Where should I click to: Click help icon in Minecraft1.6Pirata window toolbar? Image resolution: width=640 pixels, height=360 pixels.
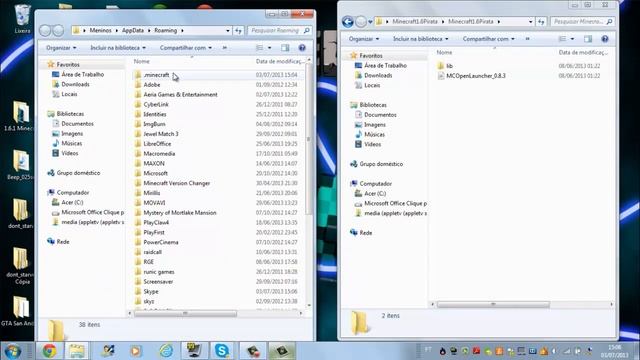tap(605, 39)
